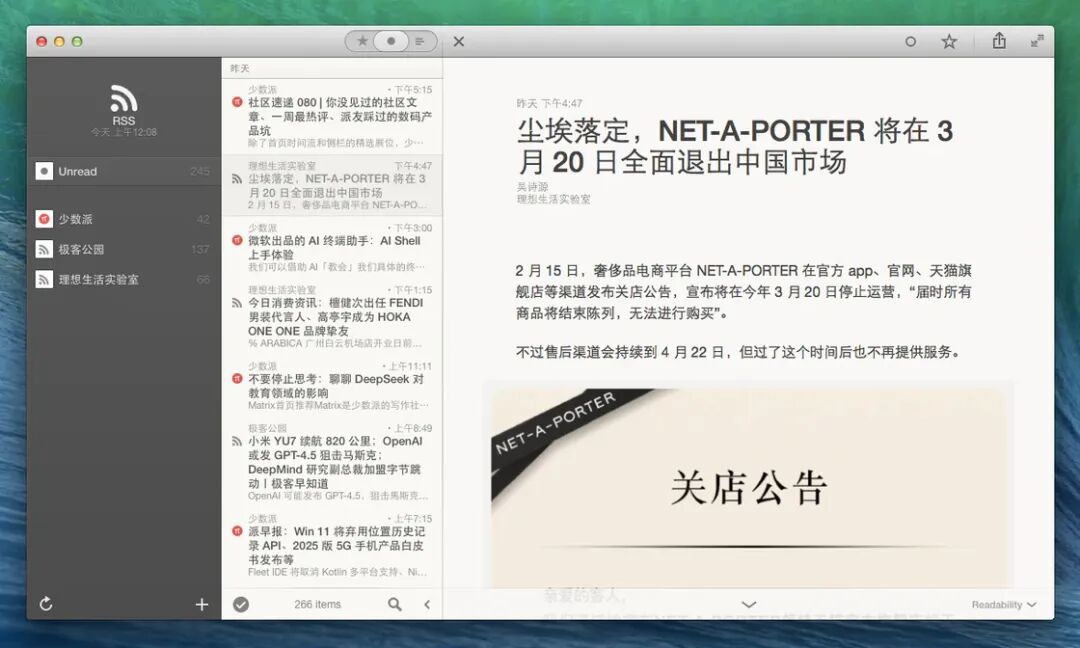
Task: Click the 266 items count label
Action: pos(318,605)
